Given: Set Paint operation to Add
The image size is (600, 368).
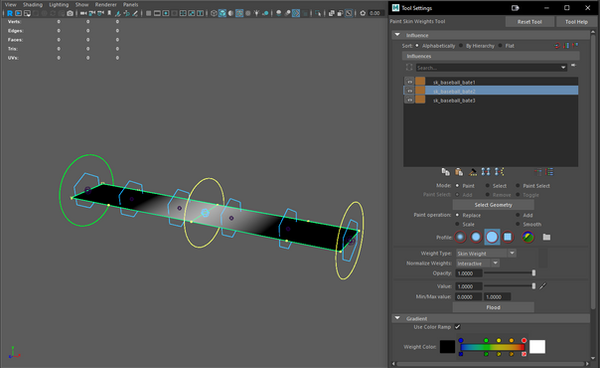Looking at the screenshot, I should point(518,215).
